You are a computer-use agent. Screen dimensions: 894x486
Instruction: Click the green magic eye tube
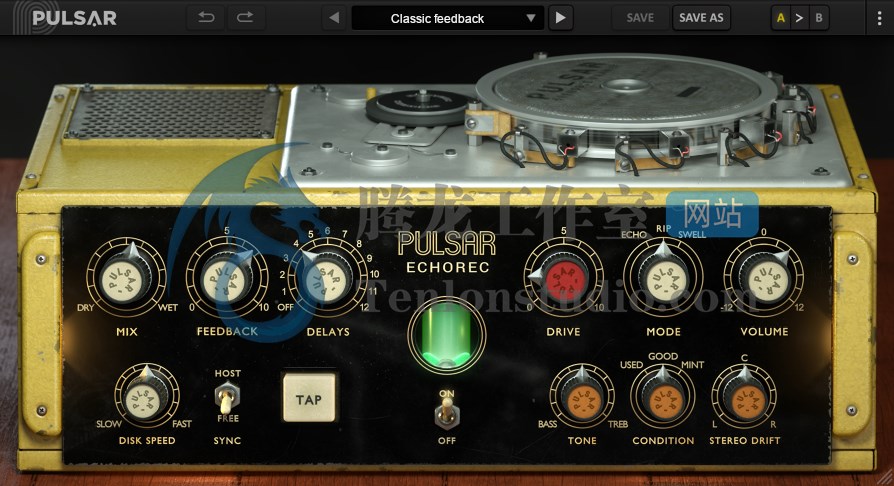tap(447, 335)
